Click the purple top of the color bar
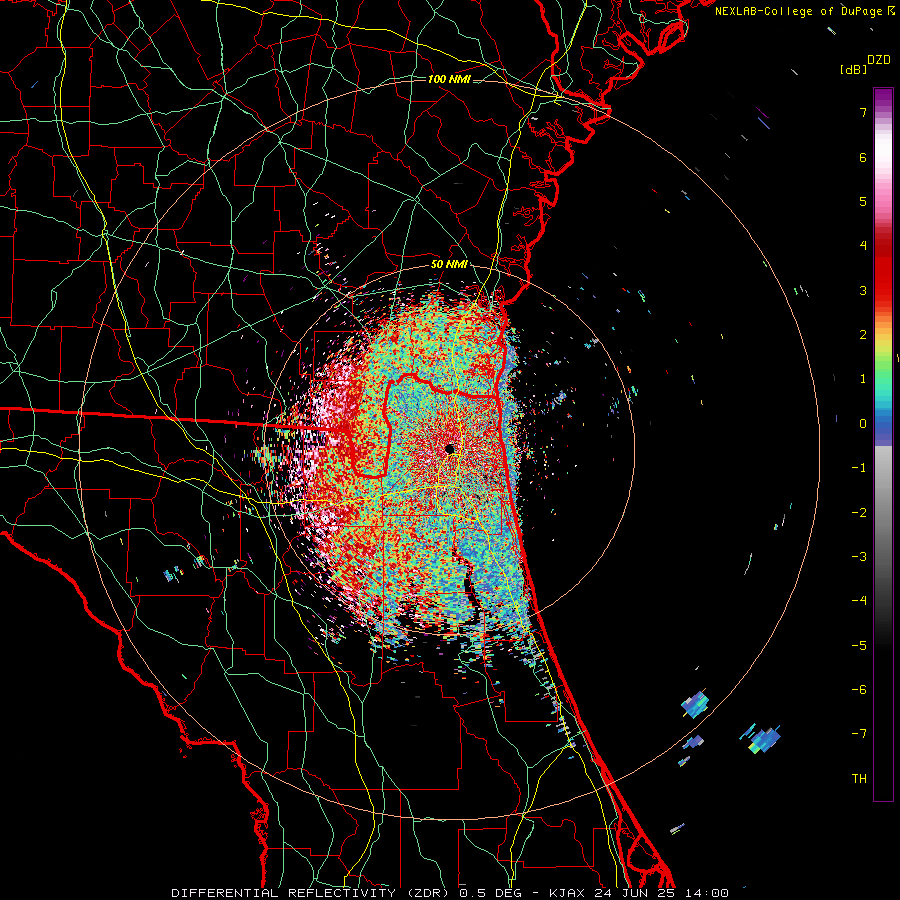Image resolution: width=900 pixels, height=900 pixels. click(x=883, y=98)
